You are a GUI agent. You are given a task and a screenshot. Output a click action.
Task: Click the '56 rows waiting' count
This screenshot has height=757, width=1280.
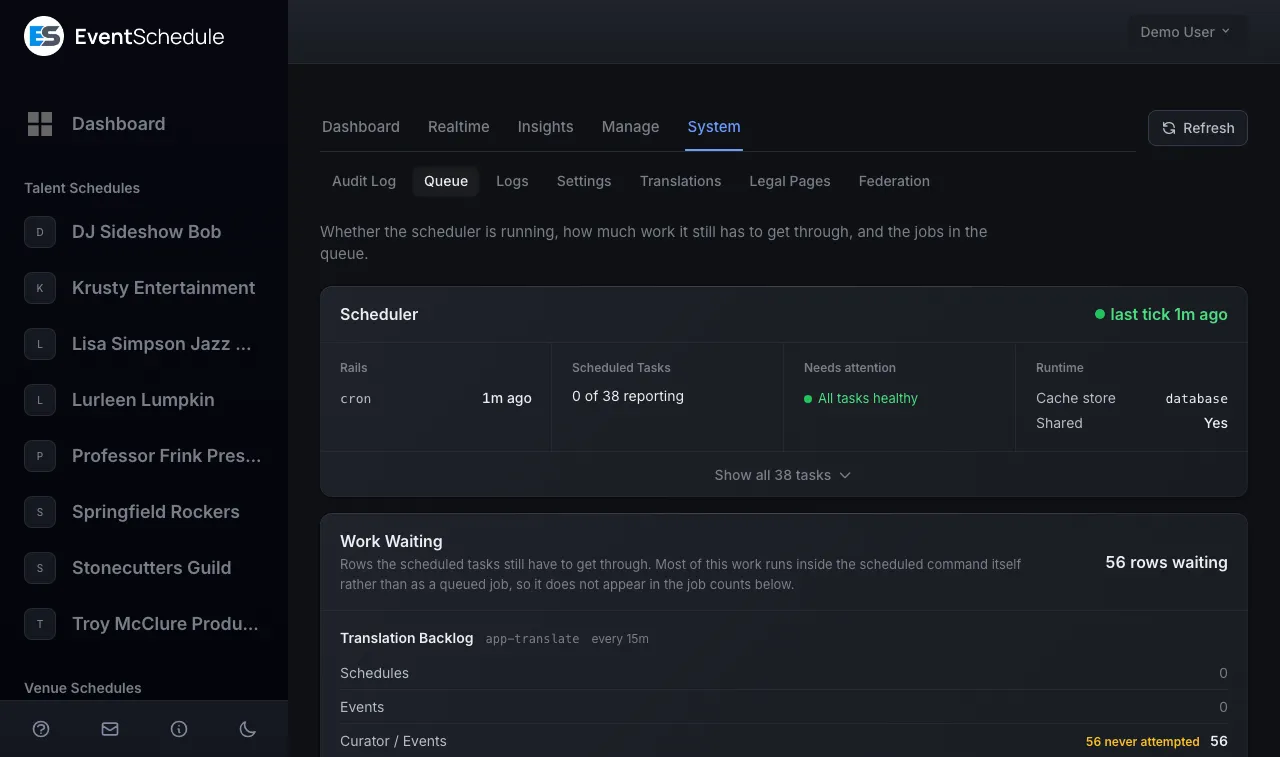click(1167, 562)
